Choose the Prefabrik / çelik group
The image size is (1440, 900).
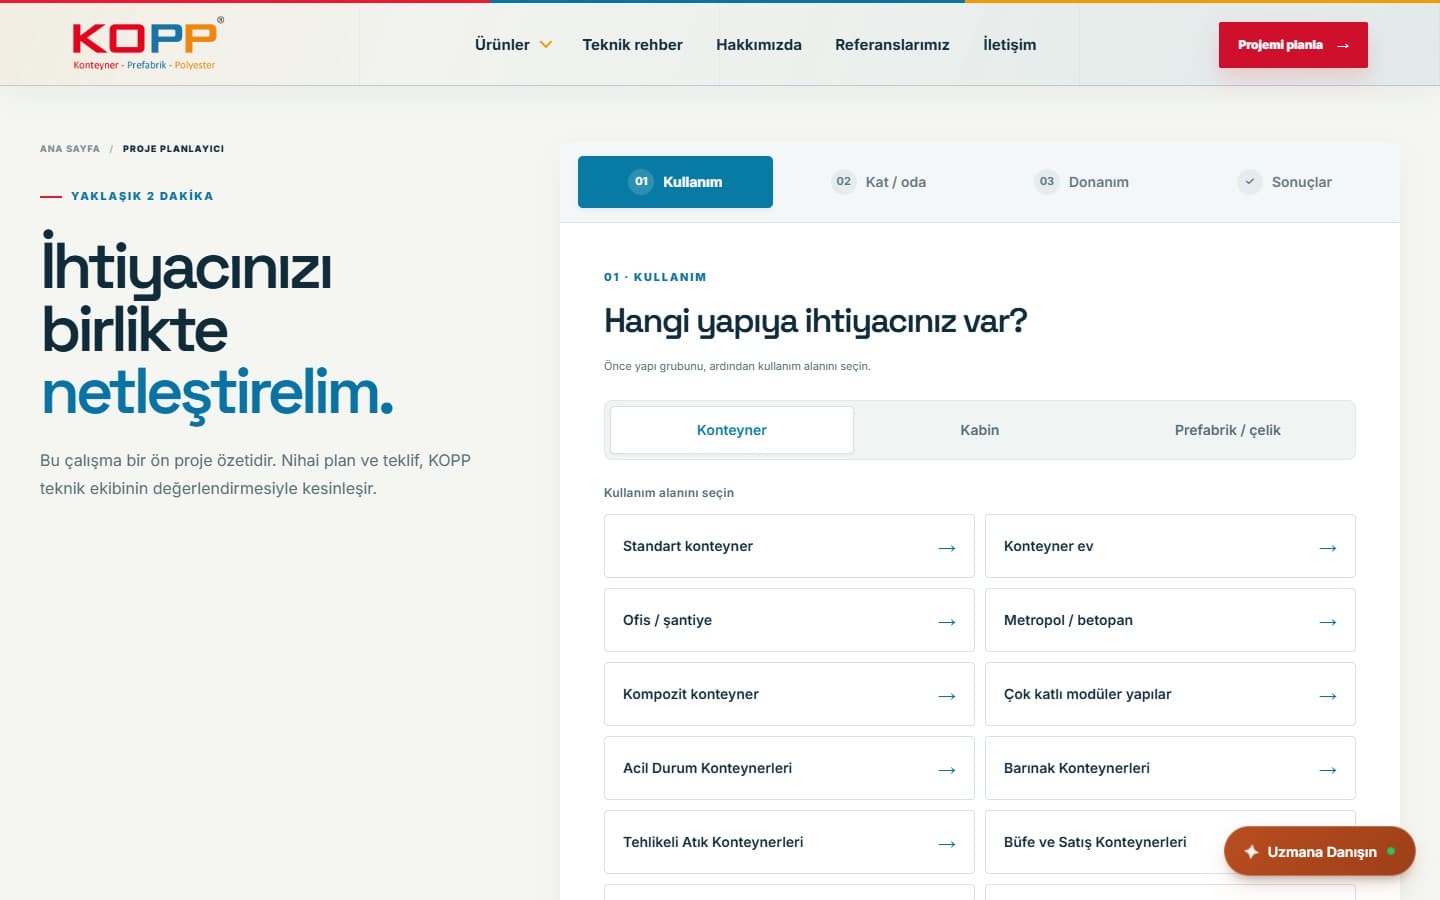[x=1227, y=430]
